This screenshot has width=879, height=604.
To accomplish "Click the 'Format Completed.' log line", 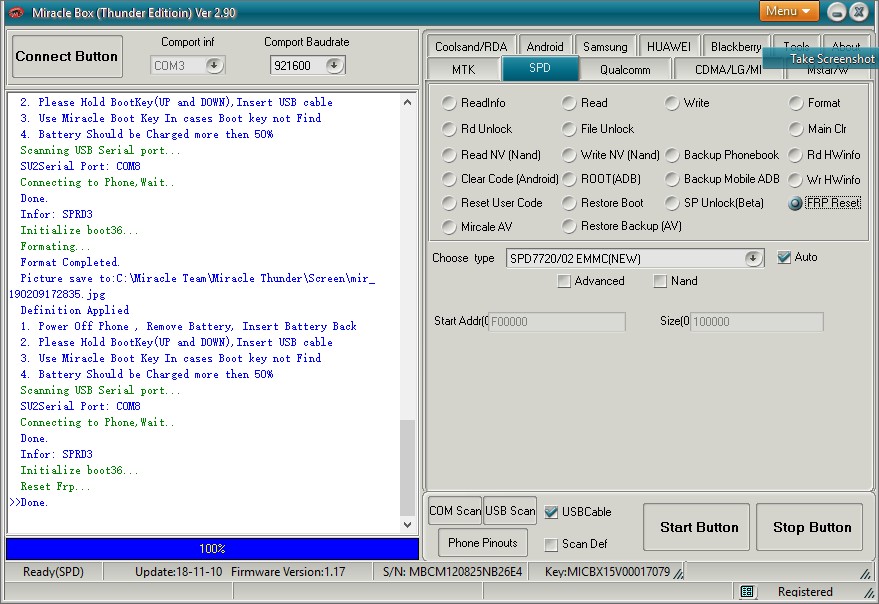I will (70, 262).
